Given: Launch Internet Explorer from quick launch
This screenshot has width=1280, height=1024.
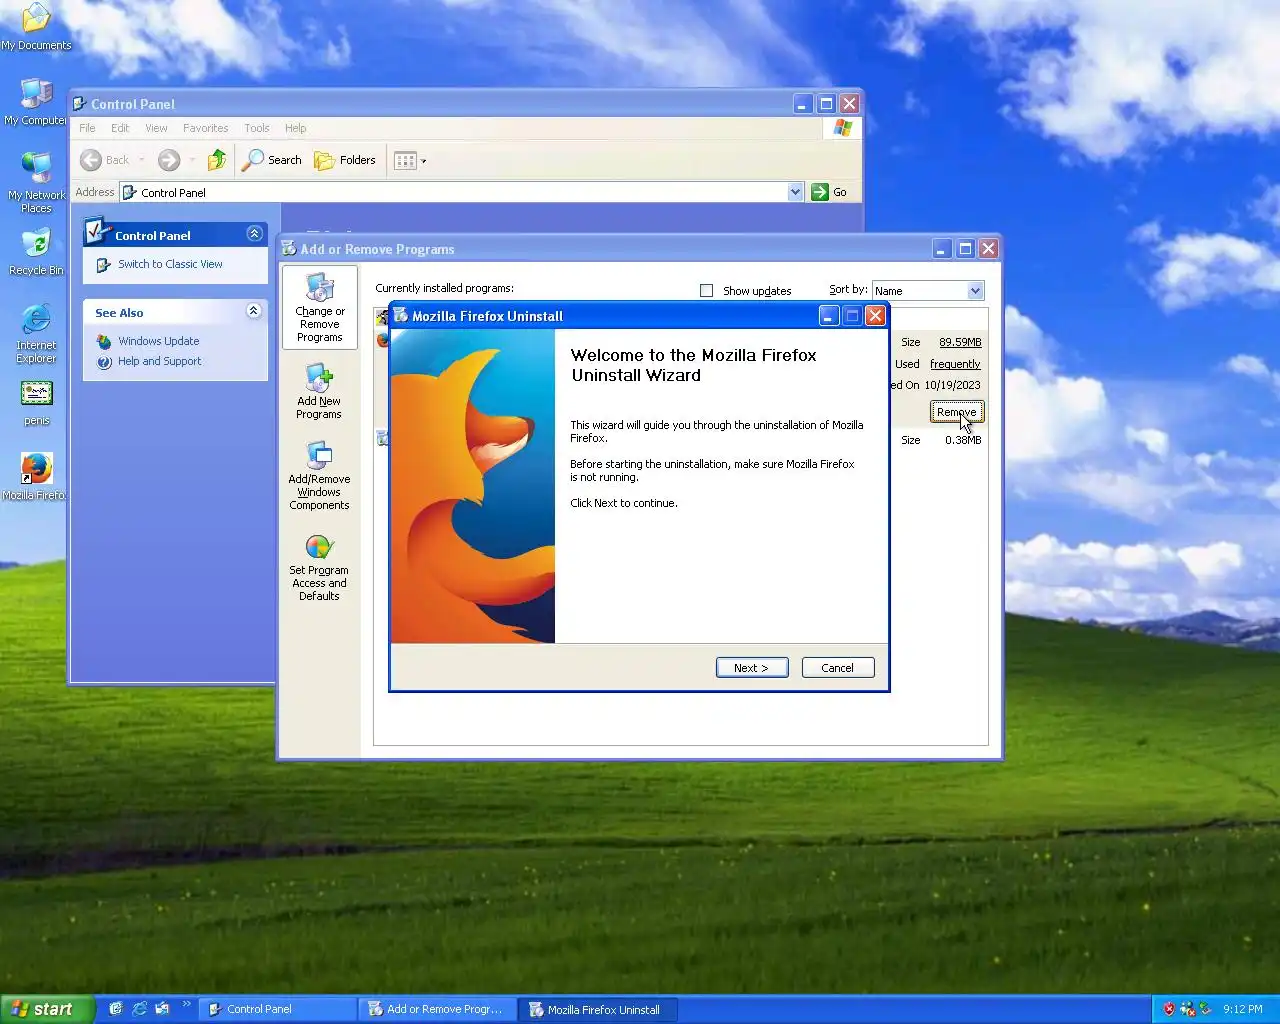Looking at the screenshot, I should (x=139, y=1009).
